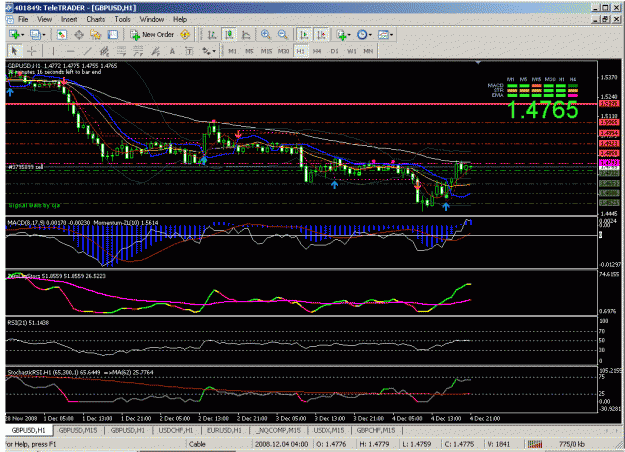Click the 1.4765 price display
Viewport: 625px width, 452px height.
pos(542,110)
